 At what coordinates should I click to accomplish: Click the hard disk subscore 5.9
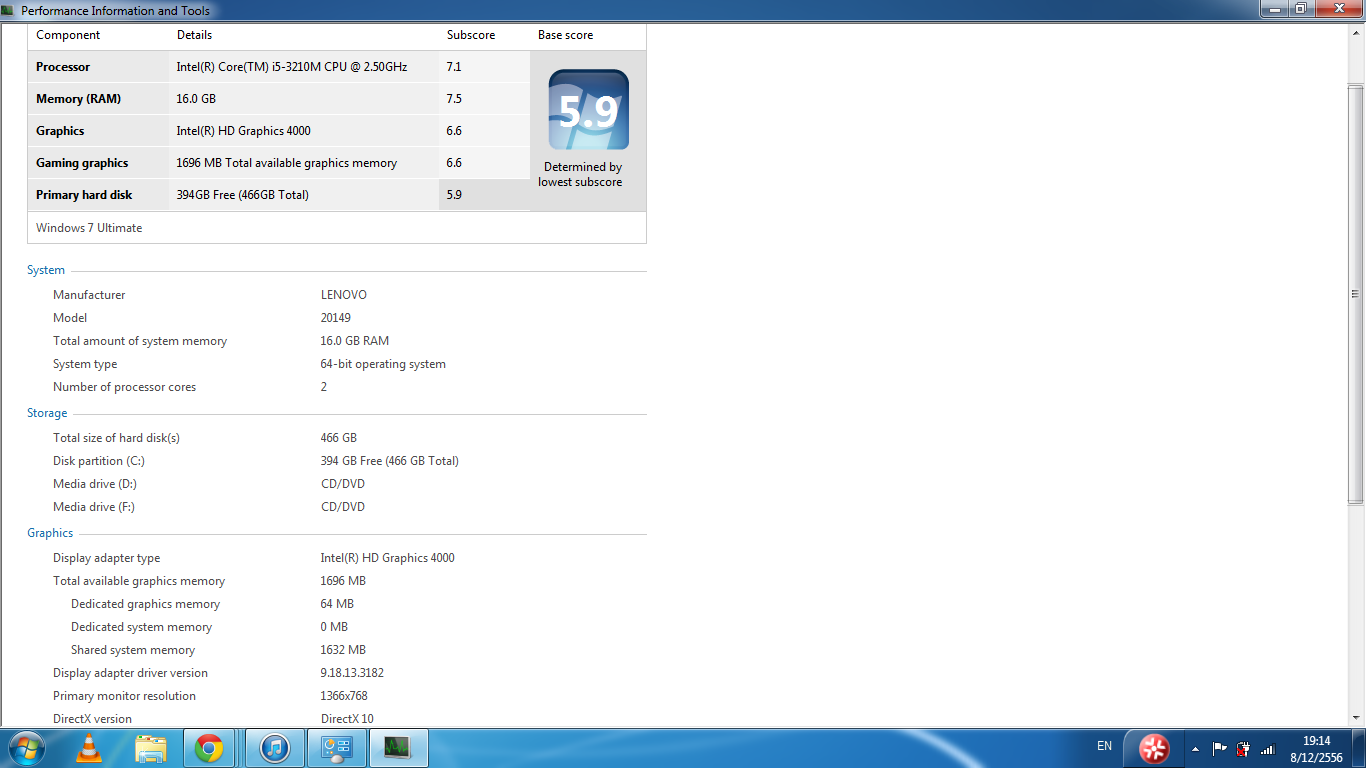(454, 195)
